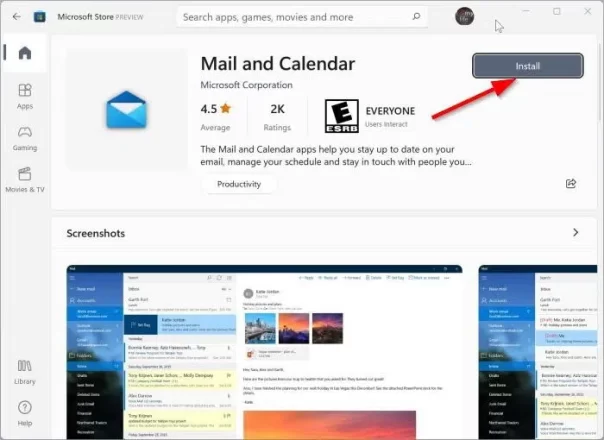Click the Mail and Calendar title
This screenshot has height=440, width=604.
[x=278, y=64]
